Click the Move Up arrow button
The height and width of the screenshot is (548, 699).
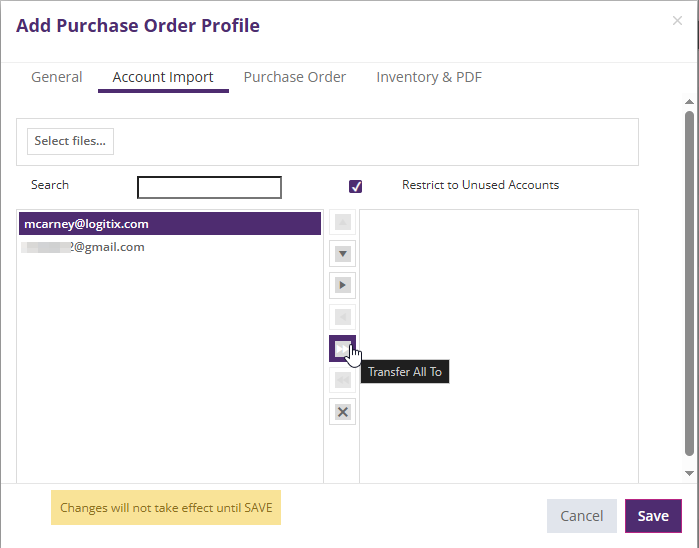coord(342,222)
